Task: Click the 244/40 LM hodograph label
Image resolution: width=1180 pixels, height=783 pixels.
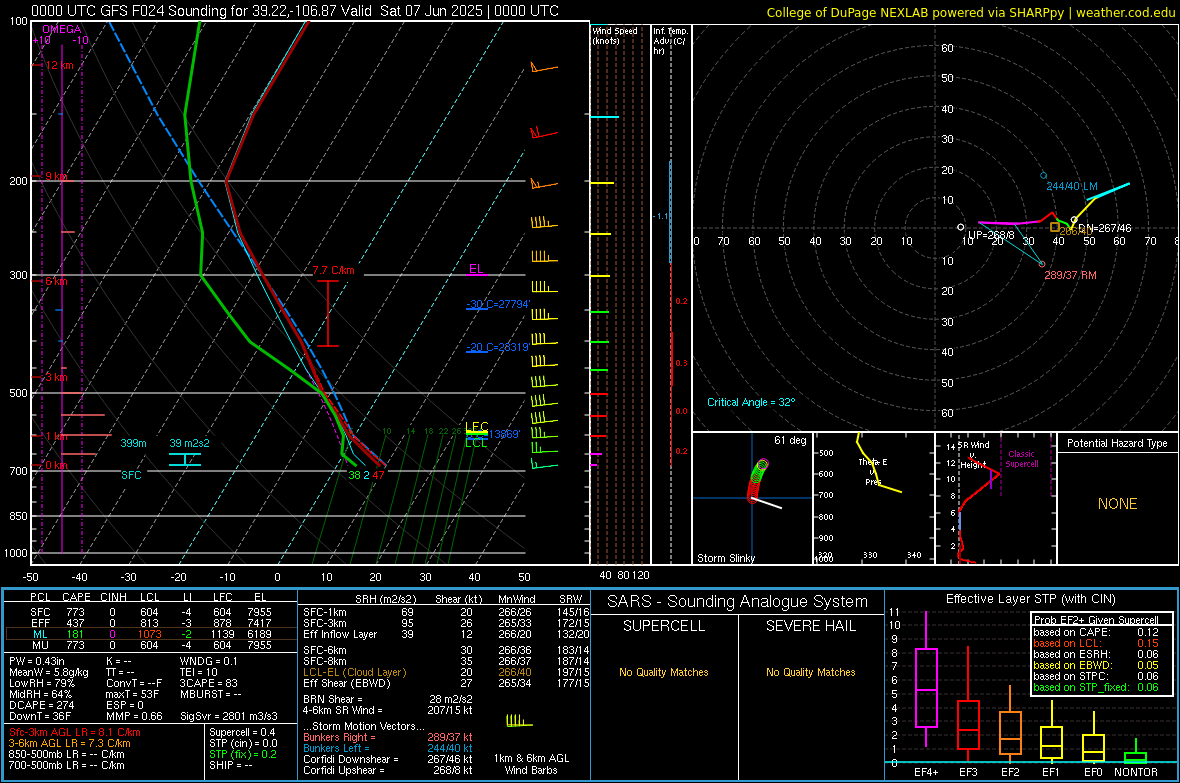Action: click(x=1072, y=186)
